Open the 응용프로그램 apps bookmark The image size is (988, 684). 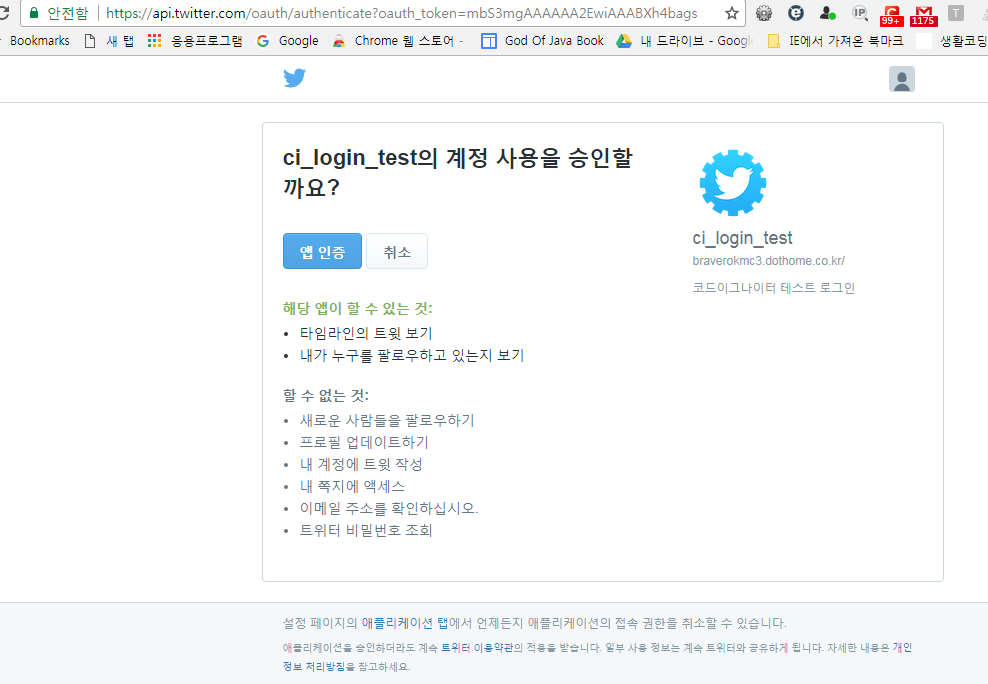pyautogui.click(x=195, y=41)
